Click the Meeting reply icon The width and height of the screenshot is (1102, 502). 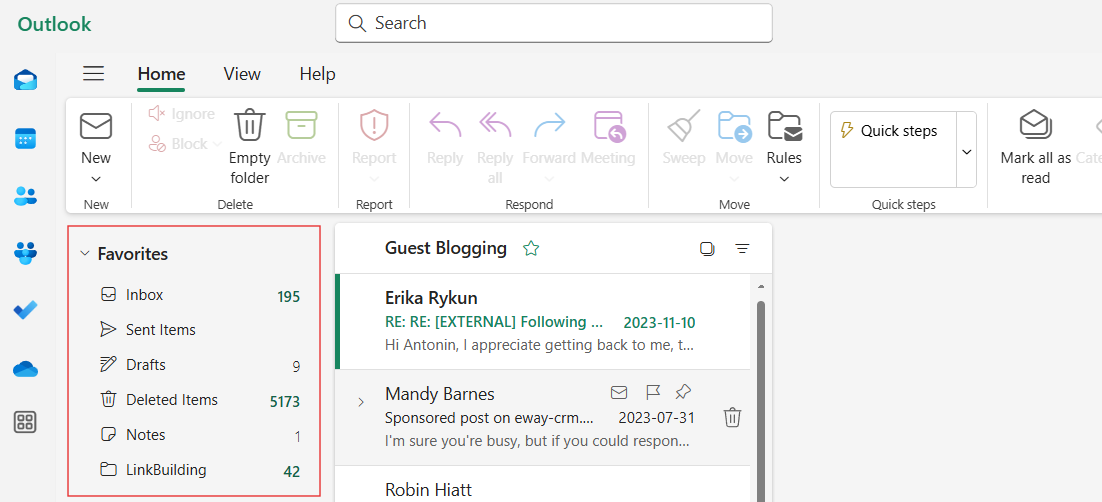coord(609,125)
